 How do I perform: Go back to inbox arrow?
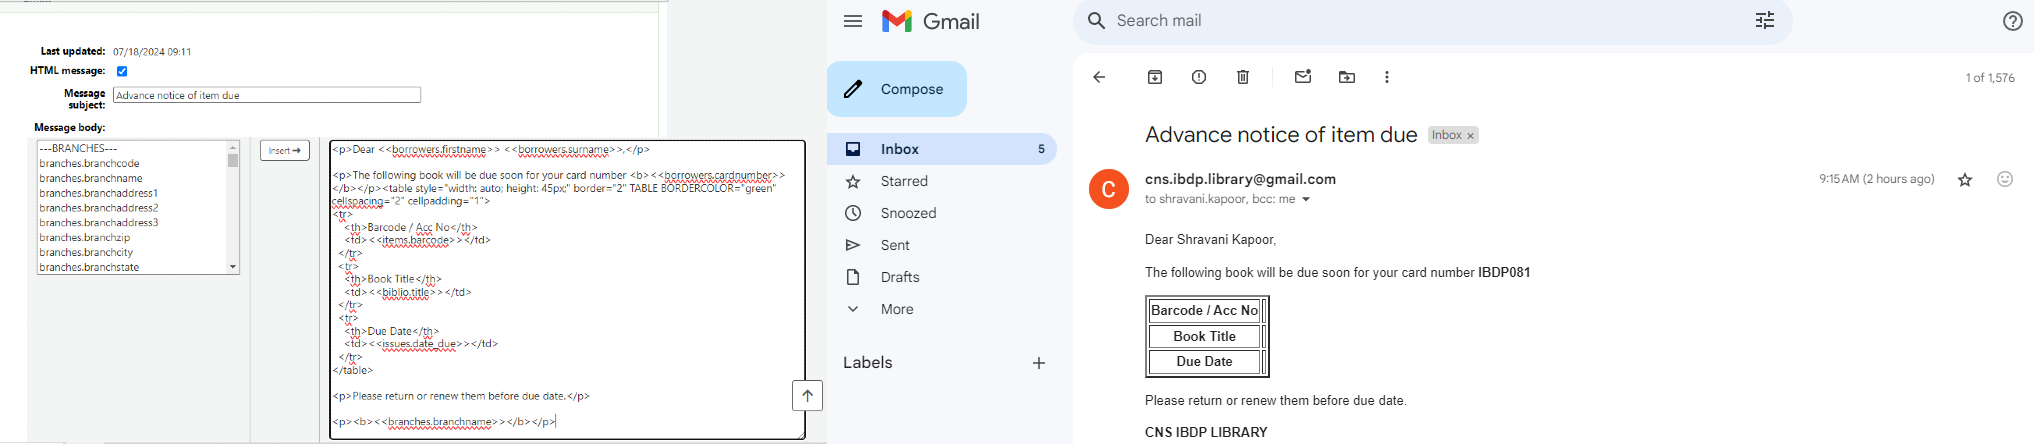[x=1099, y=77]
